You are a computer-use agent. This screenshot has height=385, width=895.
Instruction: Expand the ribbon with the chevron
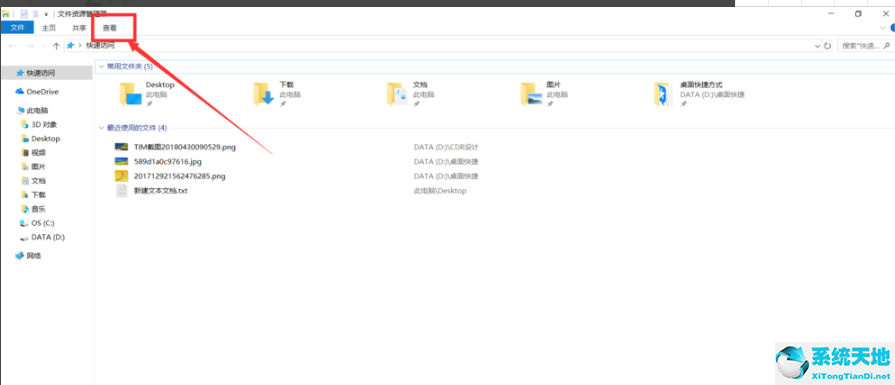[883, 27]
